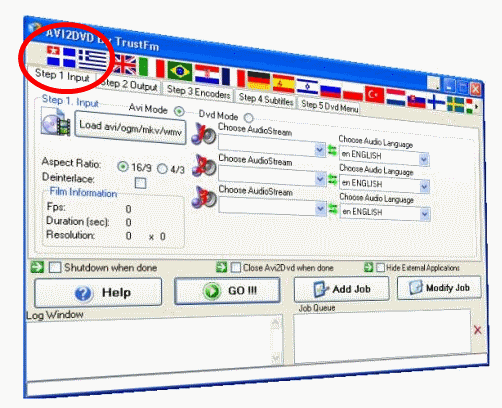Click inside the Log Window text area

tap(149, 348)
